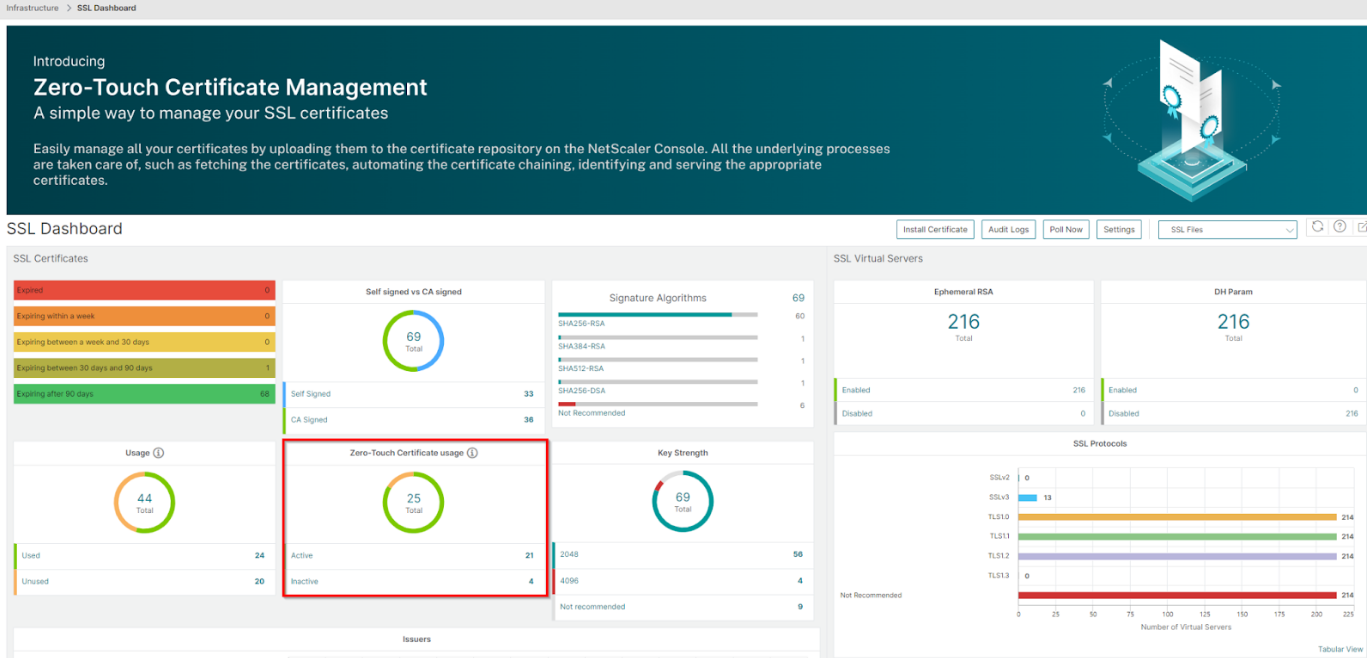Image resolution: width=1367 pixels, height=658 pixels.
Task: Open the Tabular View link
Action: (x=1340, y=649)
